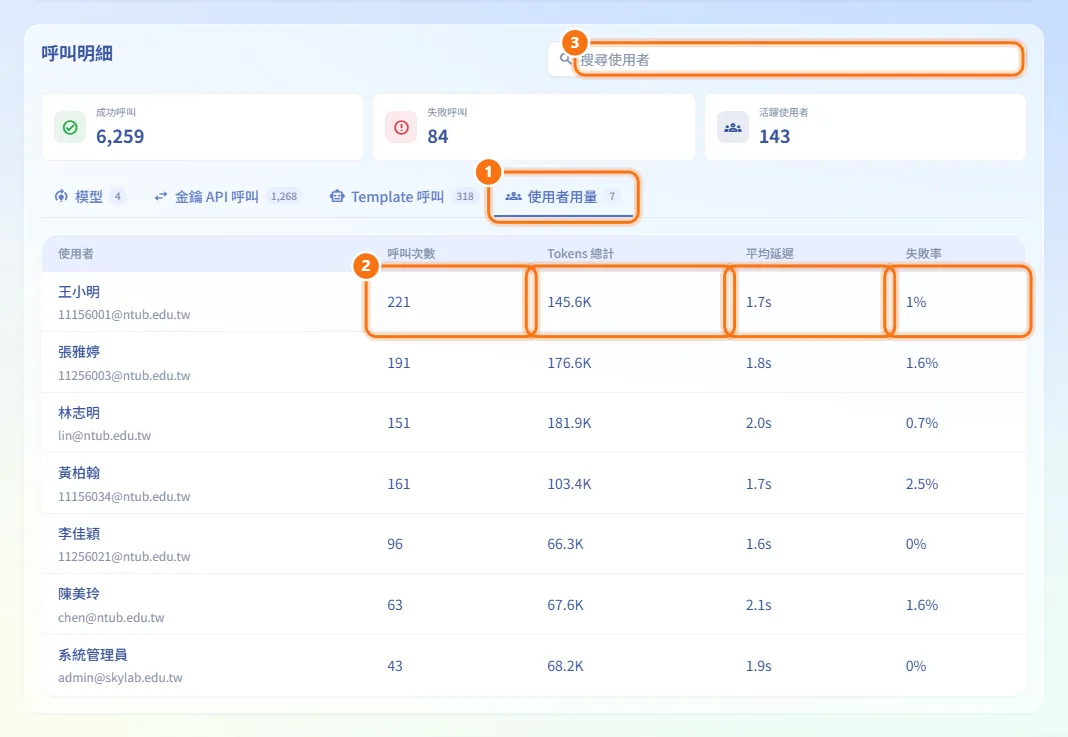Image resolution: width=1068 pixels, height=737 pixels.
Task: Click the 143 active users value
Action: (x=774, y=136)
